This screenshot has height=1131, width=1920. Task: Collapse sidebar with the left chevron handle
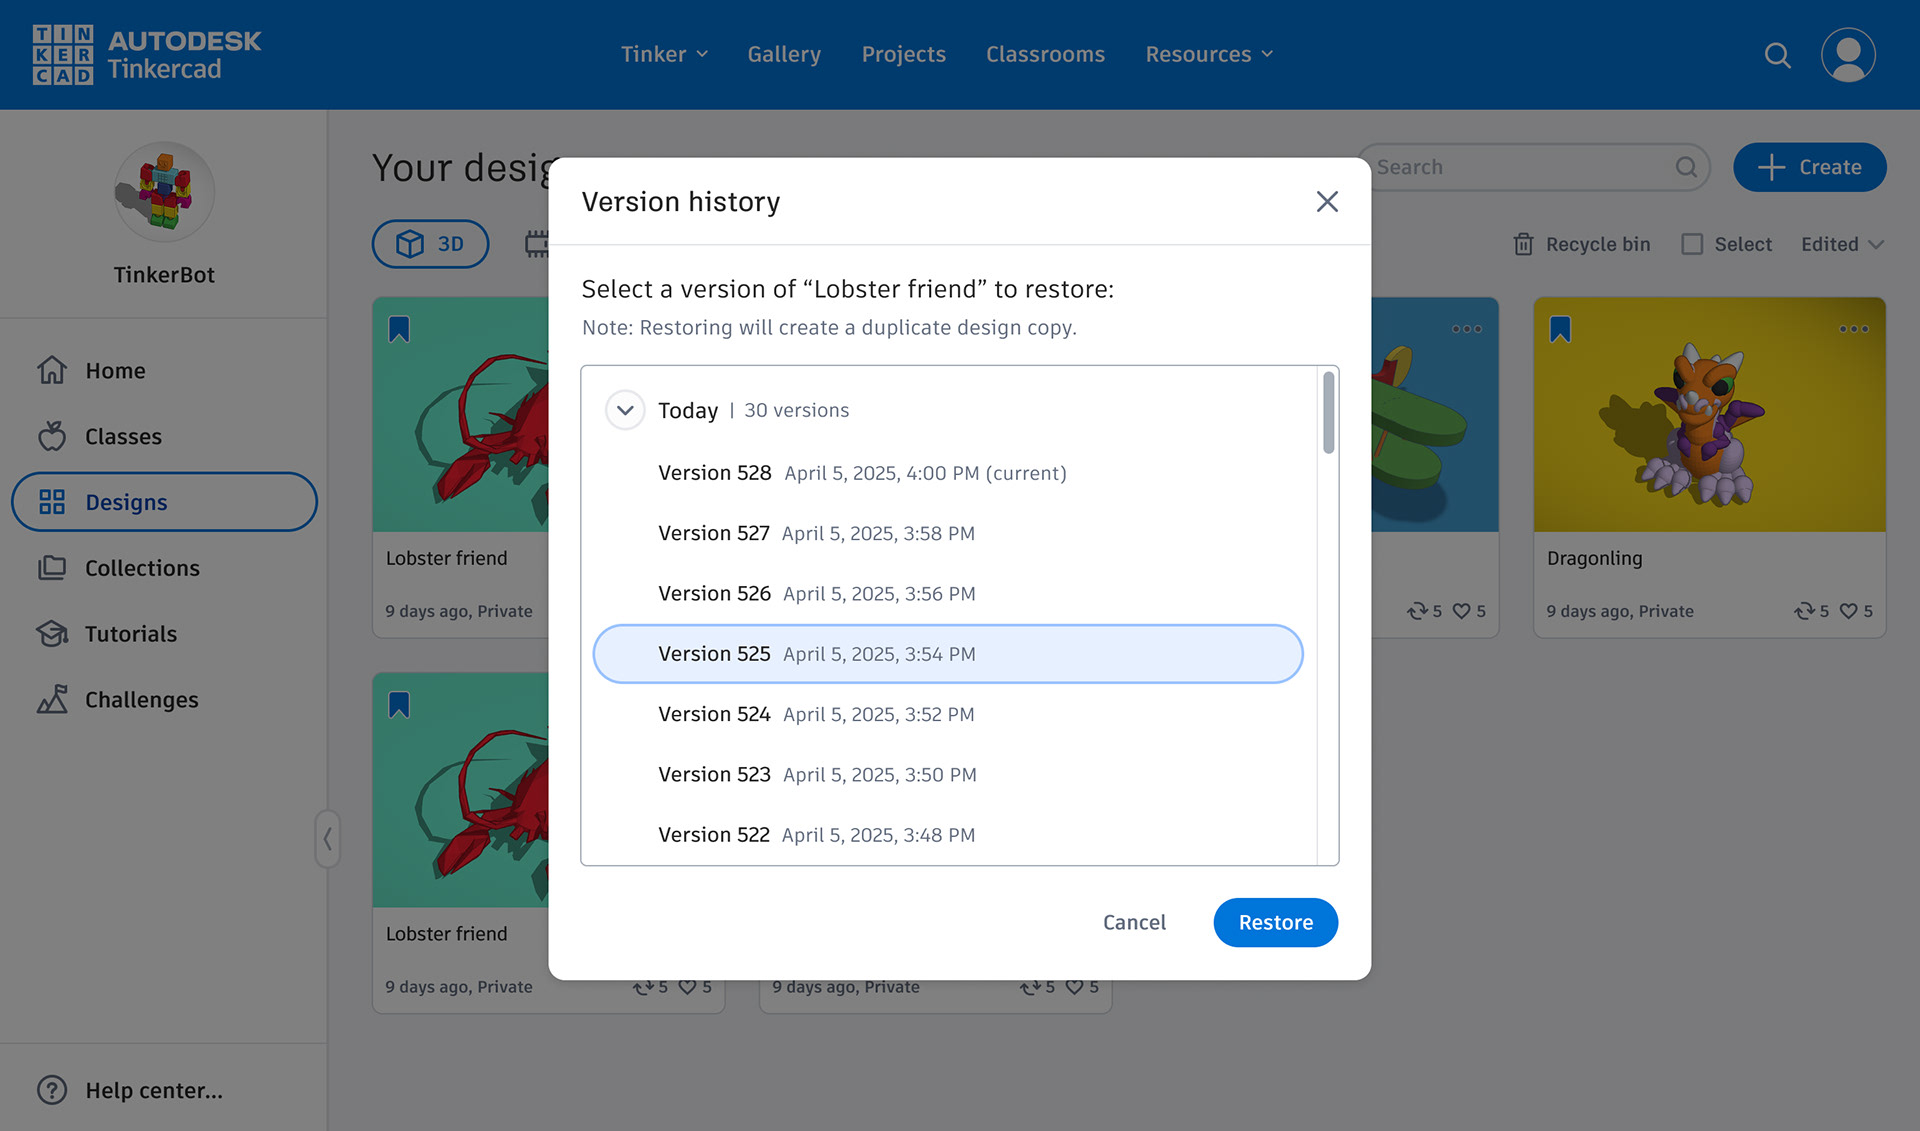tap(327, 838)
